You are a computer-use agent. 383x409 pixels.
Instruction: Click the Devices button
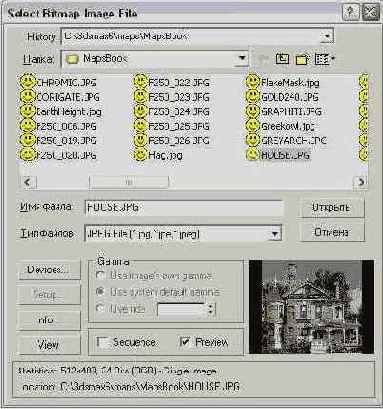click(49, 269)
